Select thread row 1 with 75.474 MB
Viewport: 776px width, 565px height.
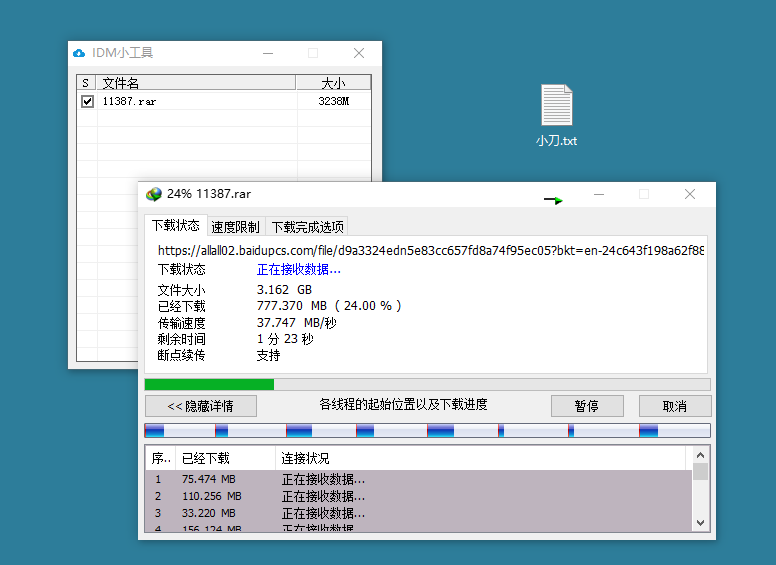pyautogui.click(x=300, y=479)
